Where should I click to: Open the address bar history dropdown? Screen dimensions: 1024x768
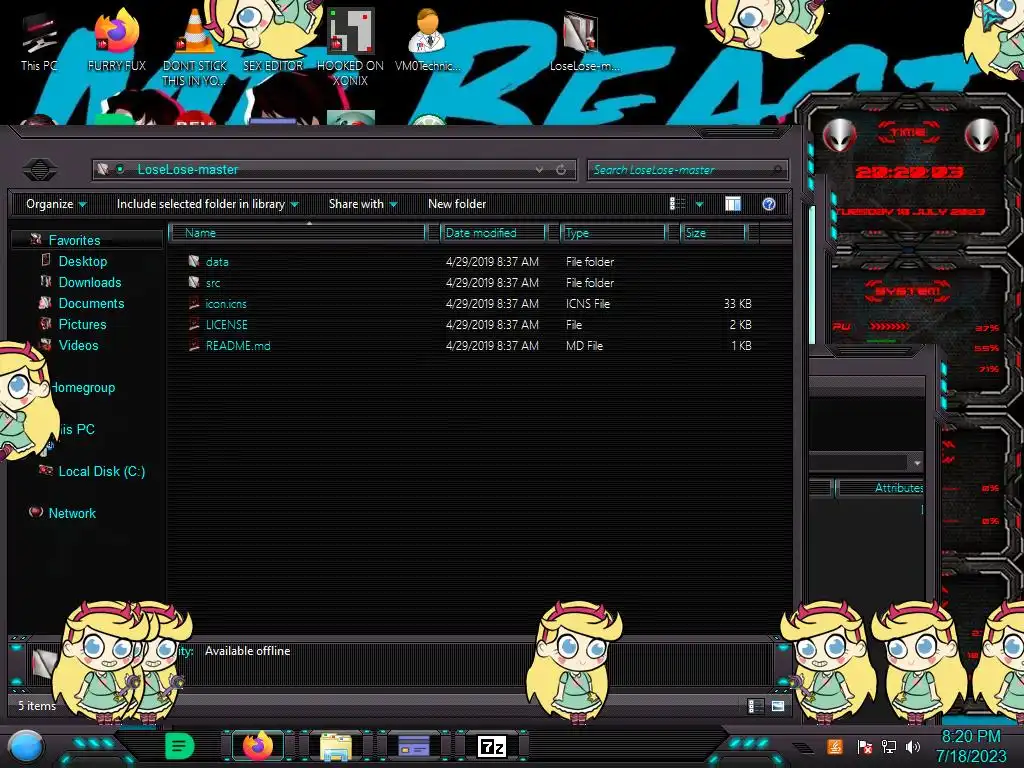[539, 170]
